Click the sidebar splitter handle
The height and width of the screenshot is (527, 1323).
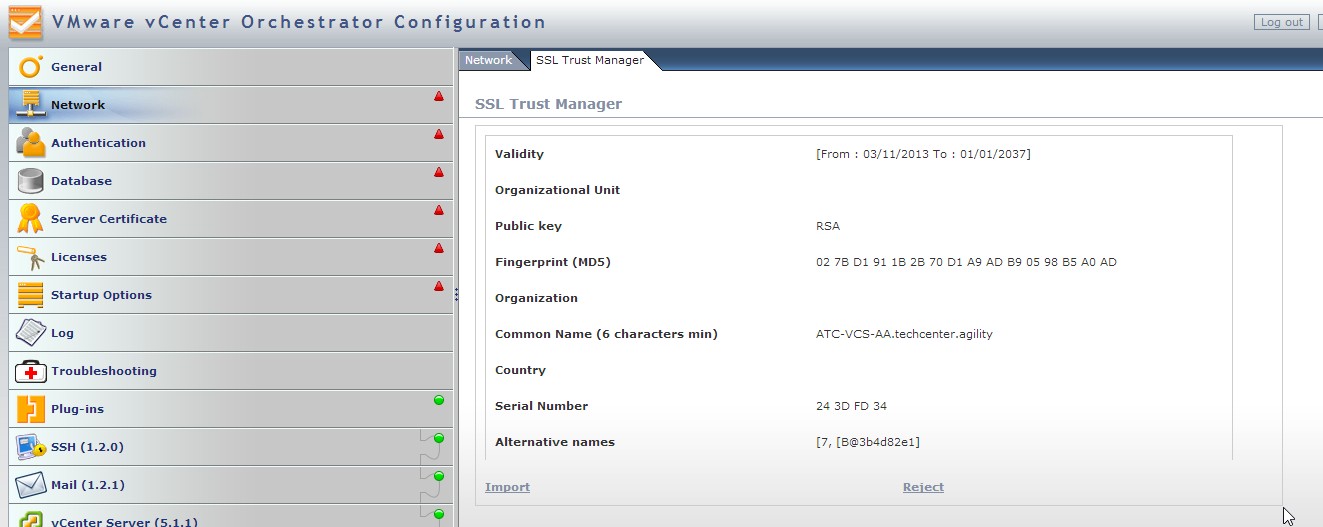point(456,294)
